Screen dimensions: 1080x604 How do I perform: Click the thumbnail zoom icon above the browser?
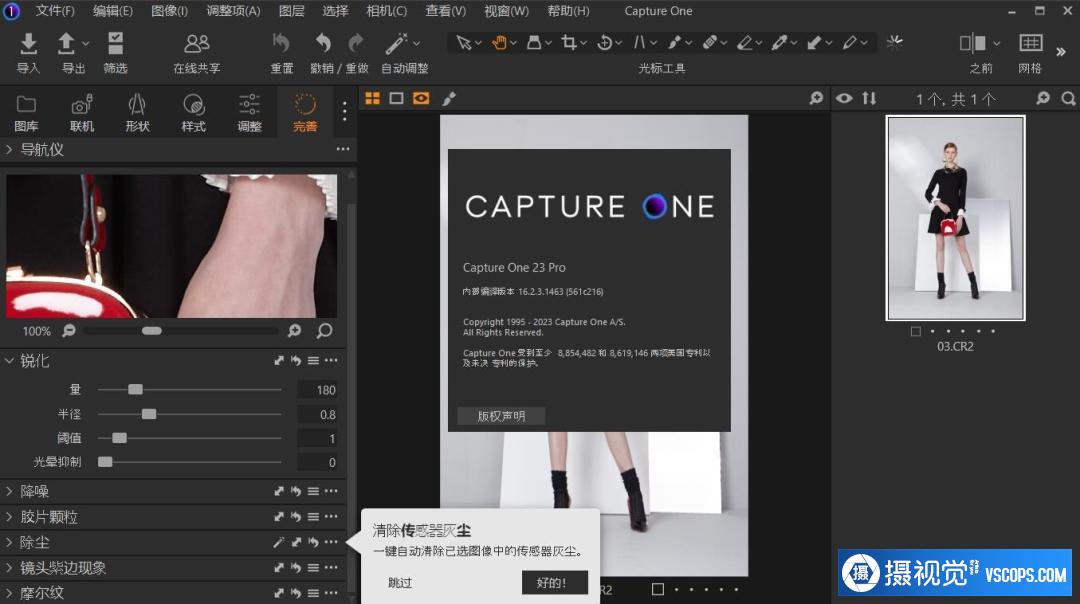pos(1043,98)
